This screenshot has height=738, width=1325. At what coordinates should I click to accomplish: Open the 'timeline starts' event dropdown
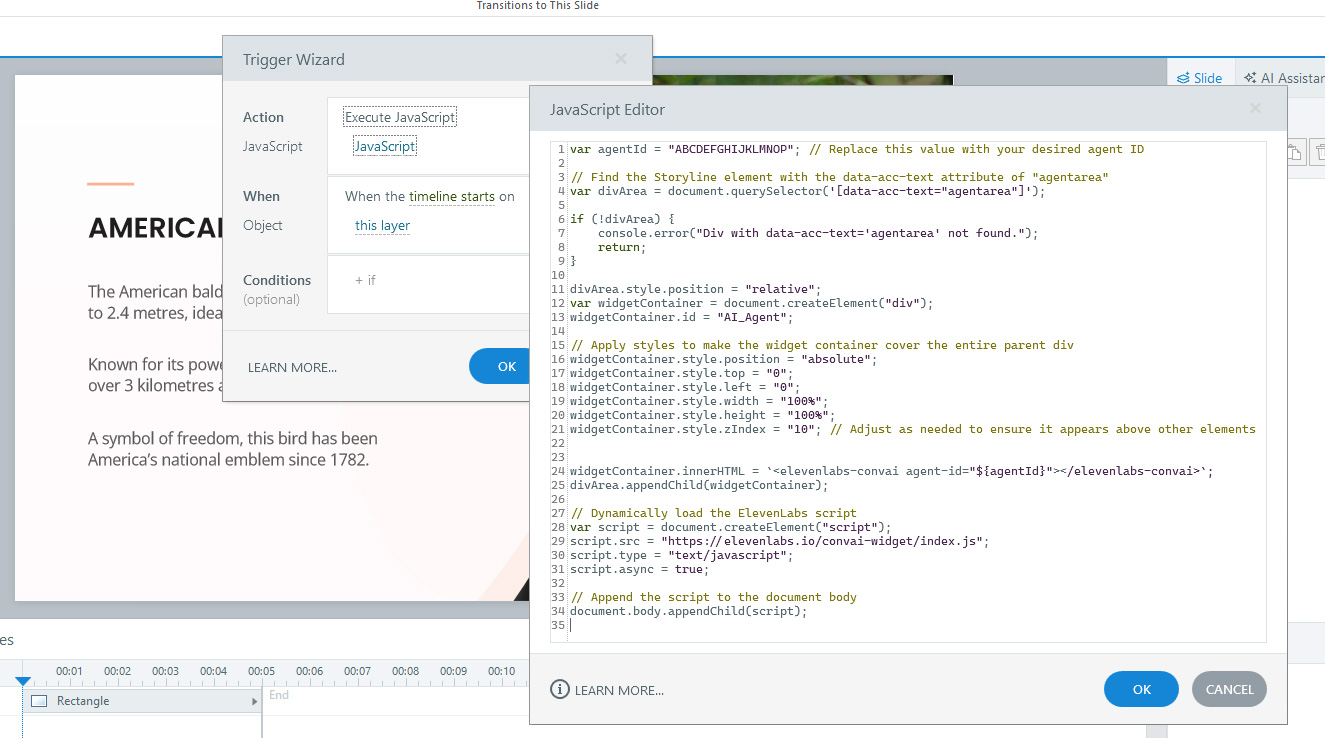[x=451, y=196]
